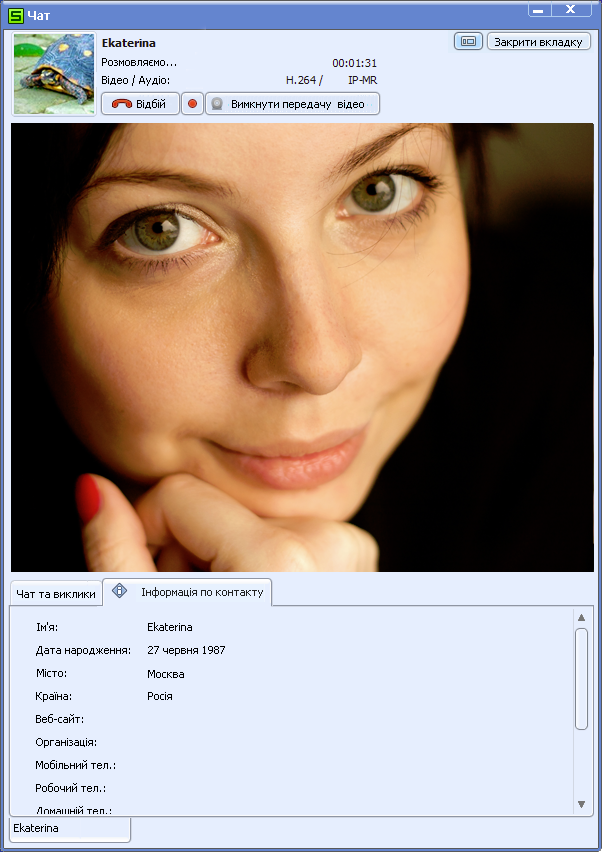Click the city value Москва
This screenshot has width=602, height=852.
click(x=166, y=674)
